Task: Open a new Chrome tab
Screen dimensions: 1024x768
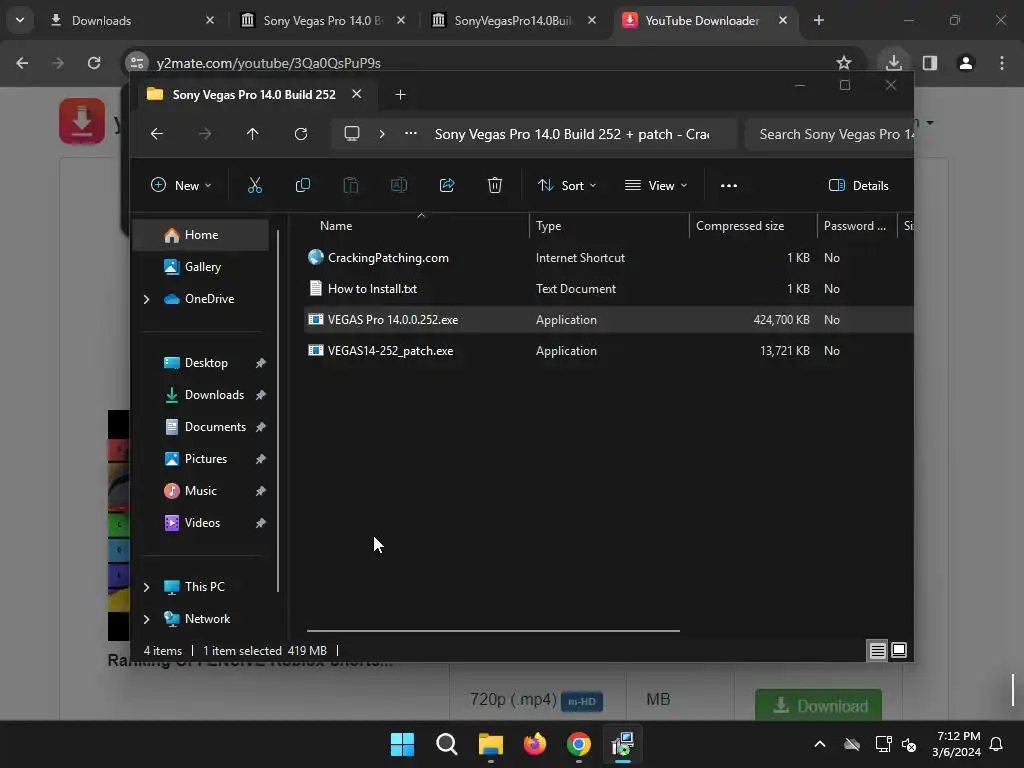Action: click(819, 20)
